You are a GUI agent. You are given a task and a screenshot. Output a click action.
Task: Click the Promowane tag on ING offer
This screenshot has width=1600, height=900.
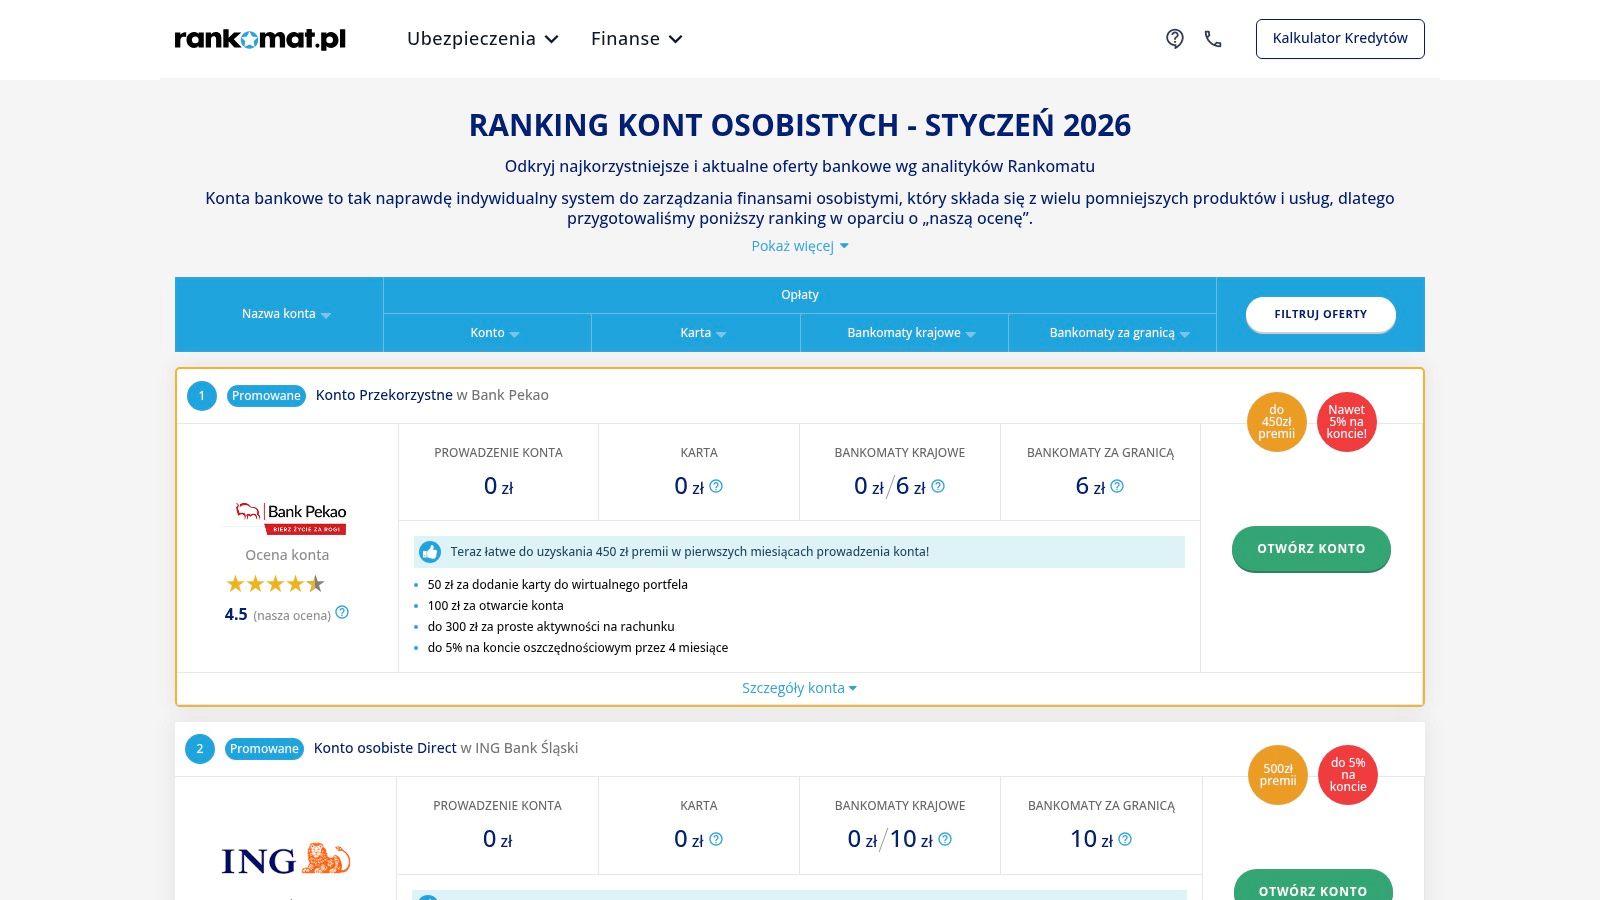point(264,749)
